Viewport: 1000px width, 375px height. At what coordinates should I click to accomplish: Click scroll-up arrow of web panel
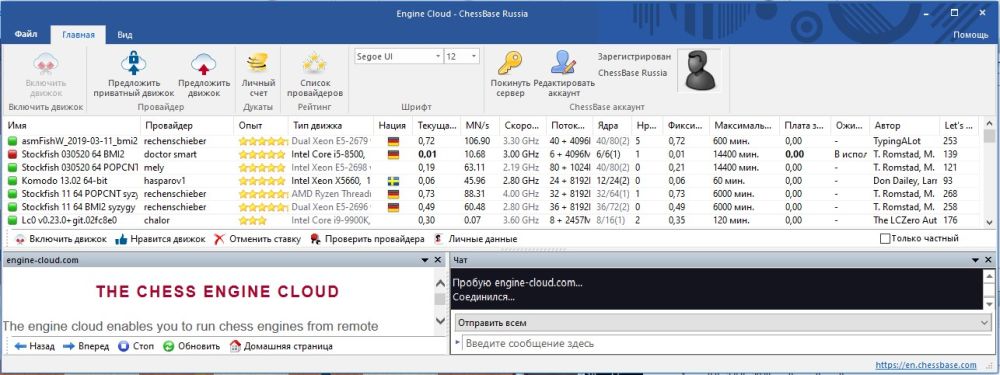(440, 283)
